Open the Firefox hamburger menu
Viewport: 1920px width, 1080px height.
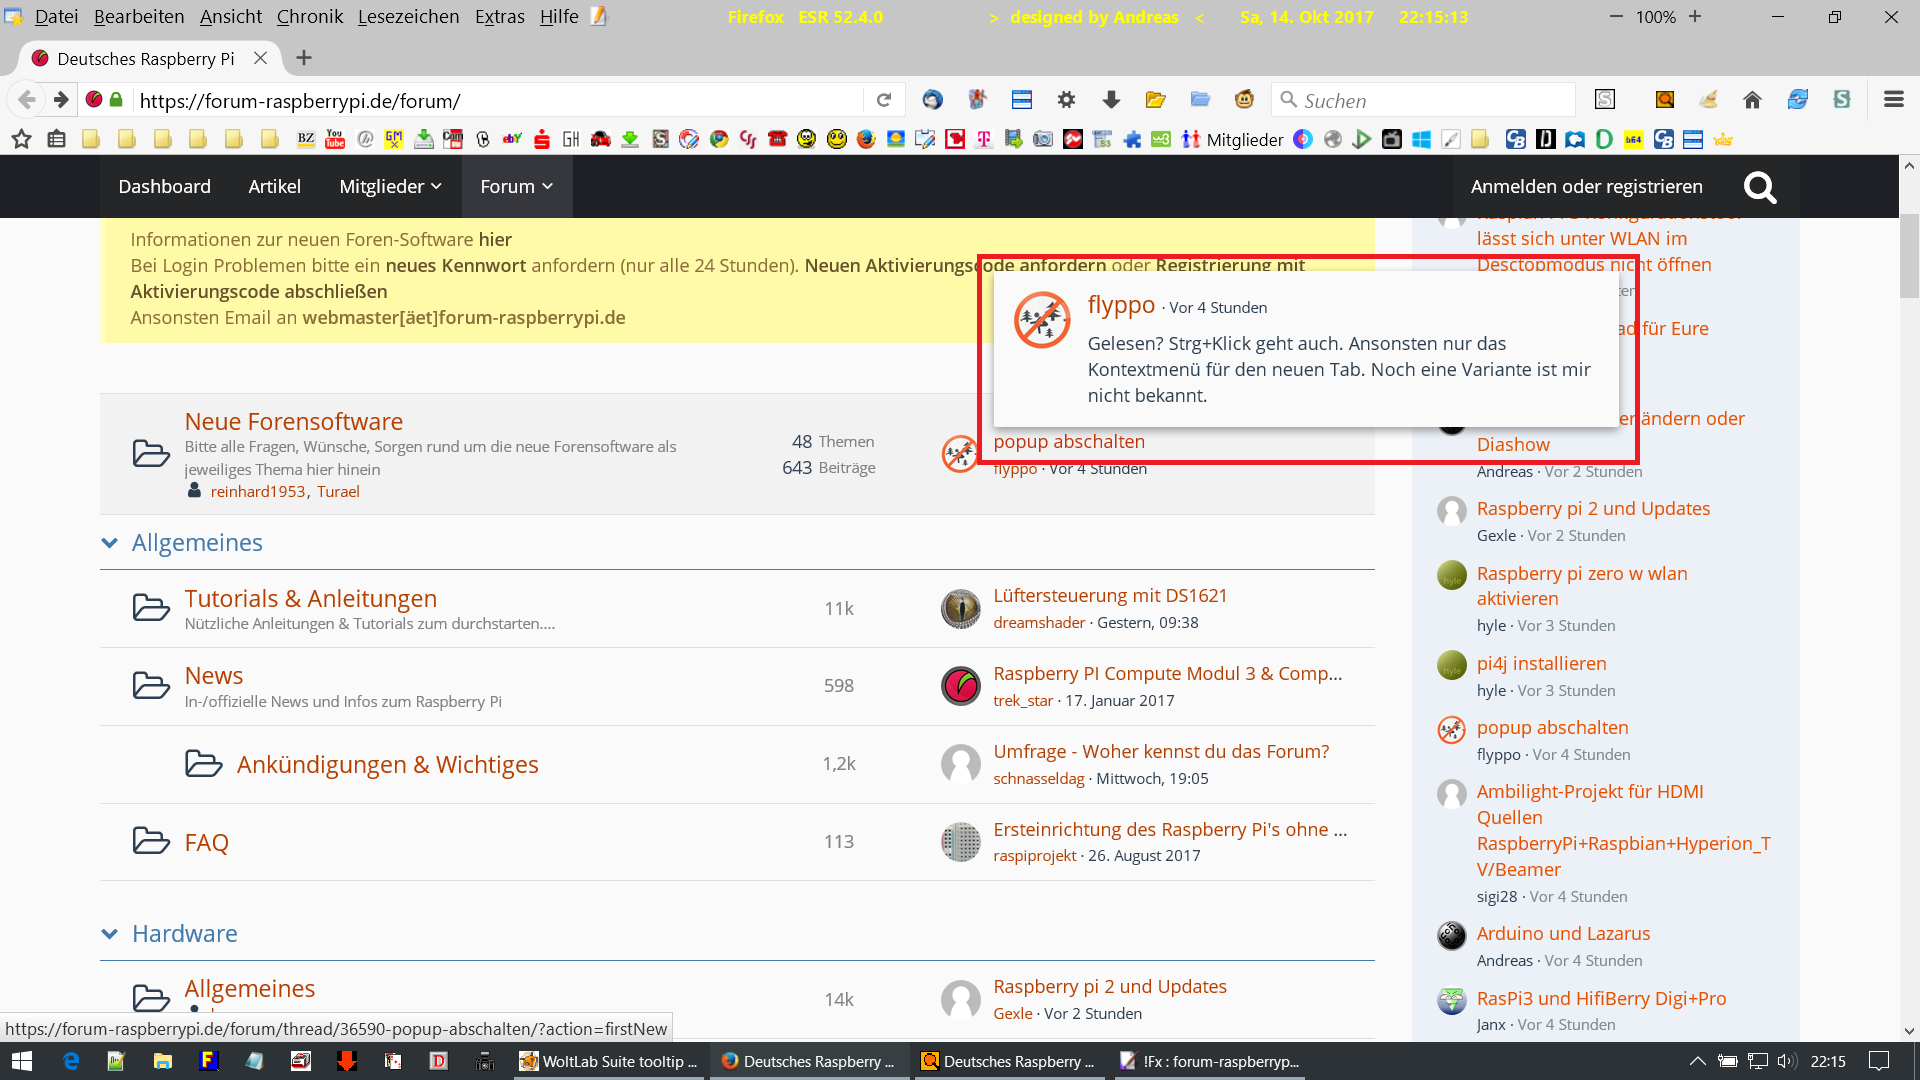coord(1893,99)
